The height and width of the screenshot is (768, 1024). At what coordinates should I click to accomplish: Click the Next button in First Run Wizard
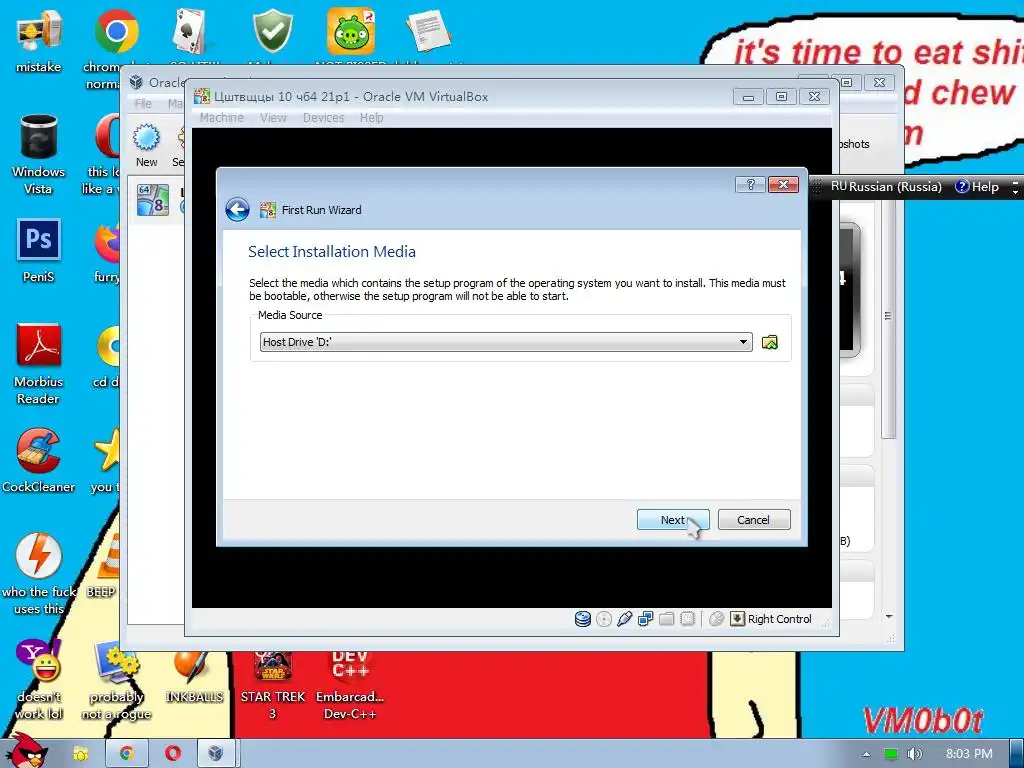click(x=673, y=520)
